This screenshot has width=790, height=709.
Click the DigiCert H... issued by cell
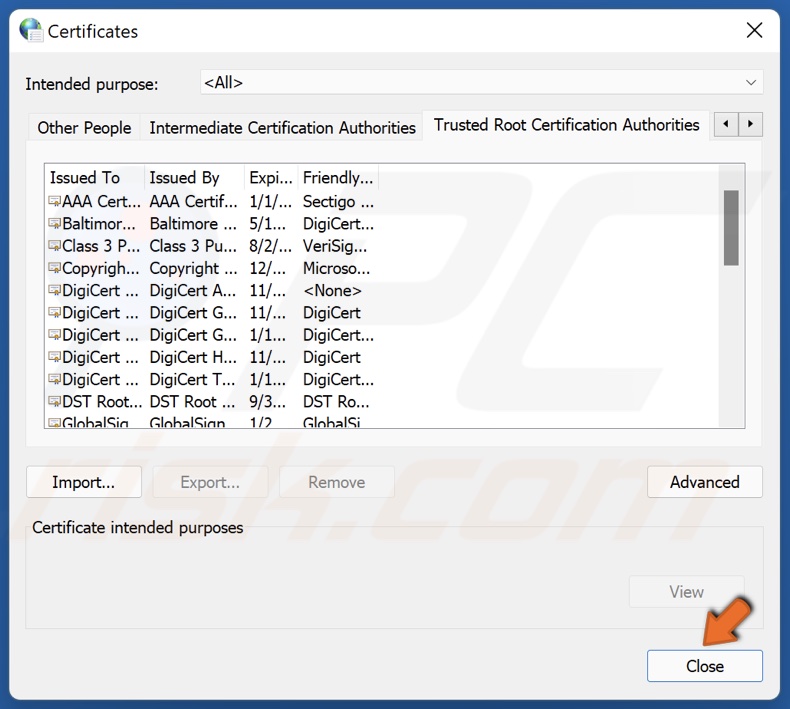pyautogui.click(x=192, y=357)
